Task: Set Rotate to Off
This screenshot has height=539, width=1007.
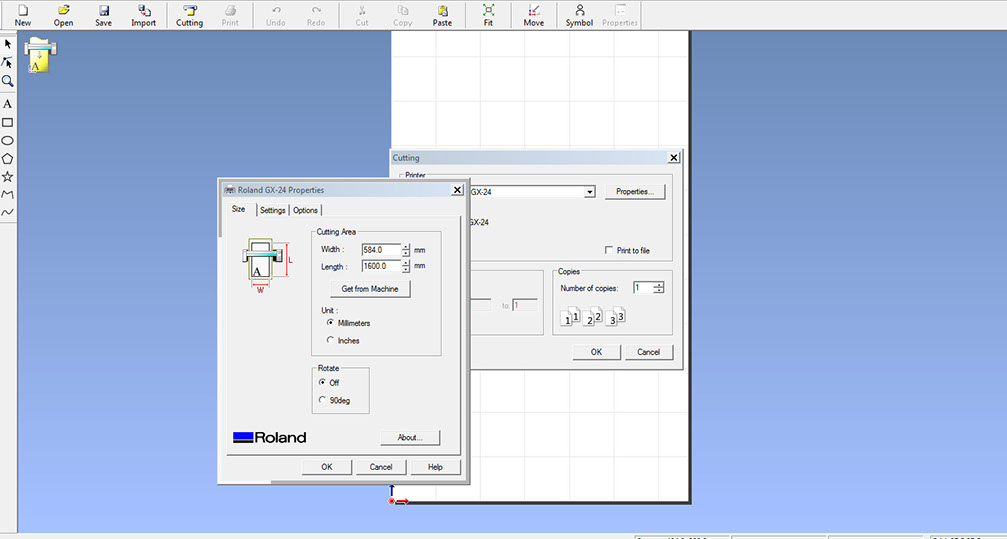Action: 322,383
